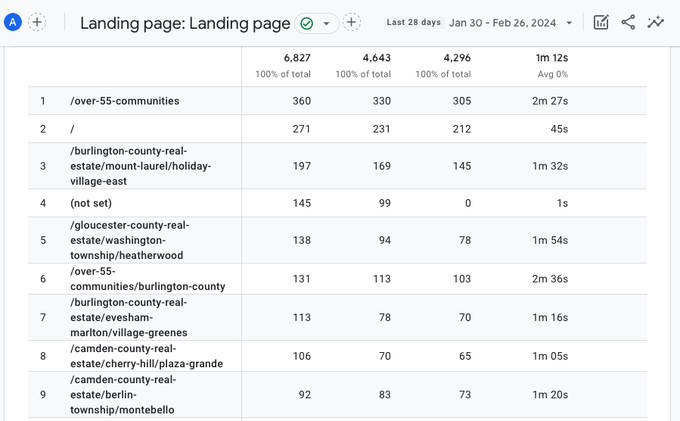The image size is (680, 421).
Task: Click the 1m 20s engagement time cell
Action: (550, 395)
